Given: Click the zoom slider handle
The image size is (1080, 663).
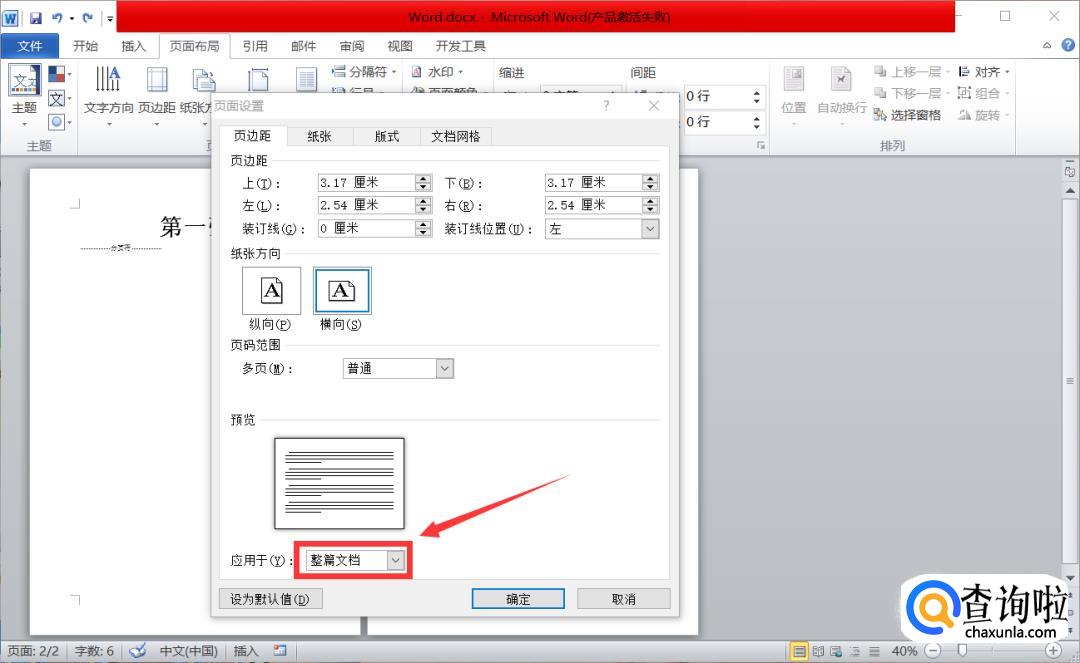Looking at the screenshot, I should pos(962,651).
